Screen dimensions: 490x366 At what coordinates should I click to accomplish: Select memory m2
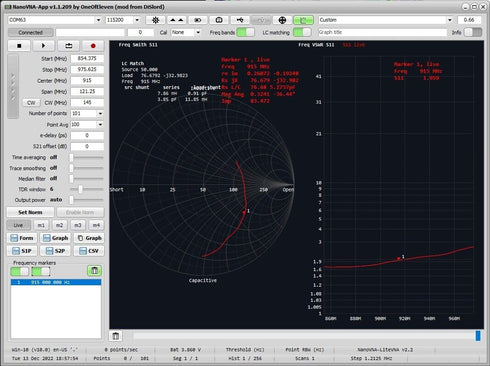(x=59, y=225)
